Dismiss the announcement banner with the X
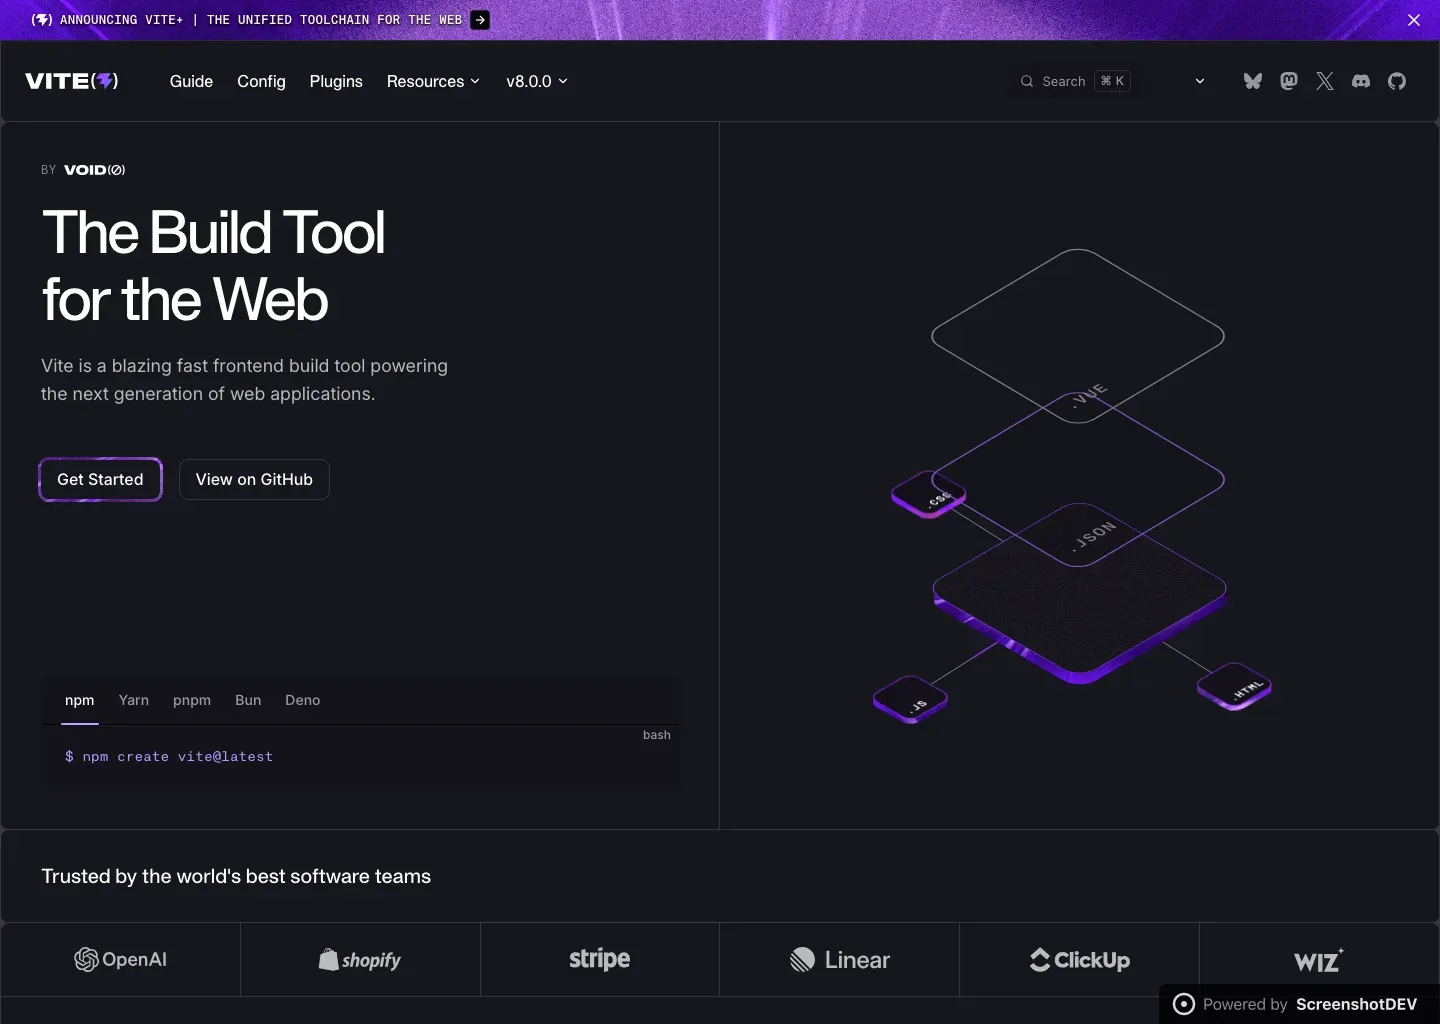The height and width of the screenshot is (1024, 1440). (x=1414, y=20)
